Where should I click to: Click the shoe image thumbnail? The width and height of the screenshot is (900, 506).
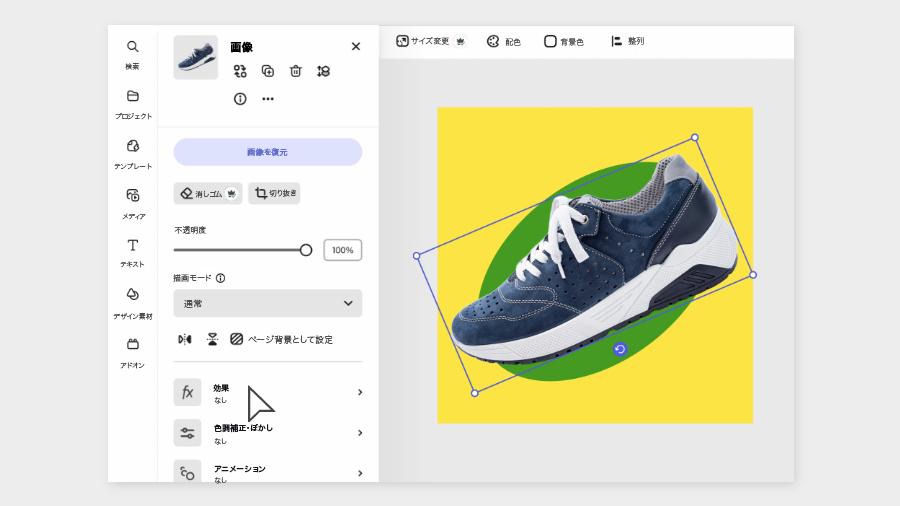[x=196, y=57]
